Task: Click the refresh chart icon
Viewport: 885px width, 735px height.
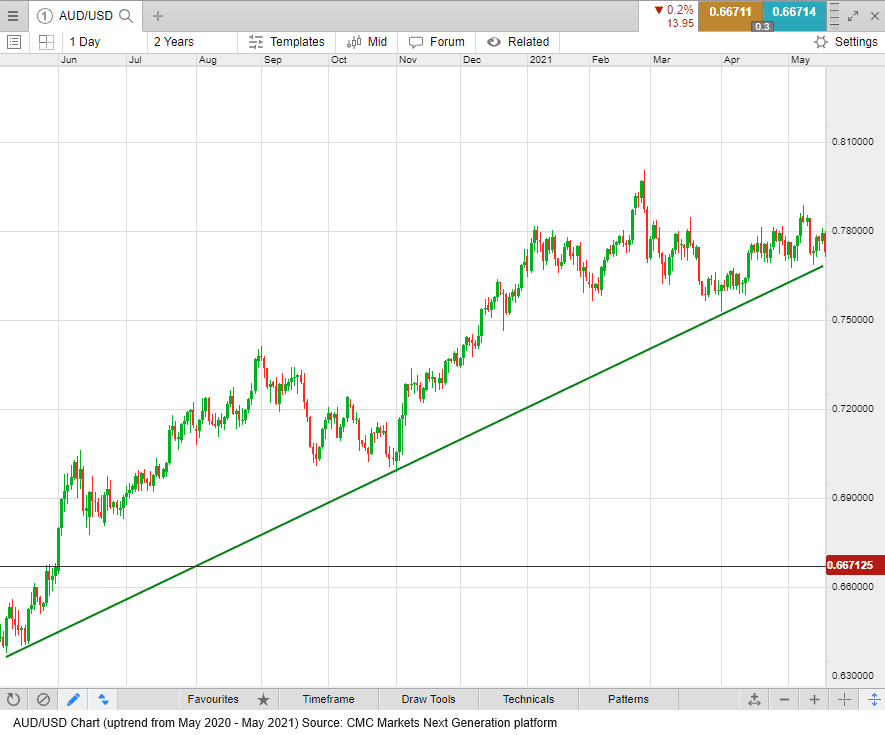Action: click(13, 699)
